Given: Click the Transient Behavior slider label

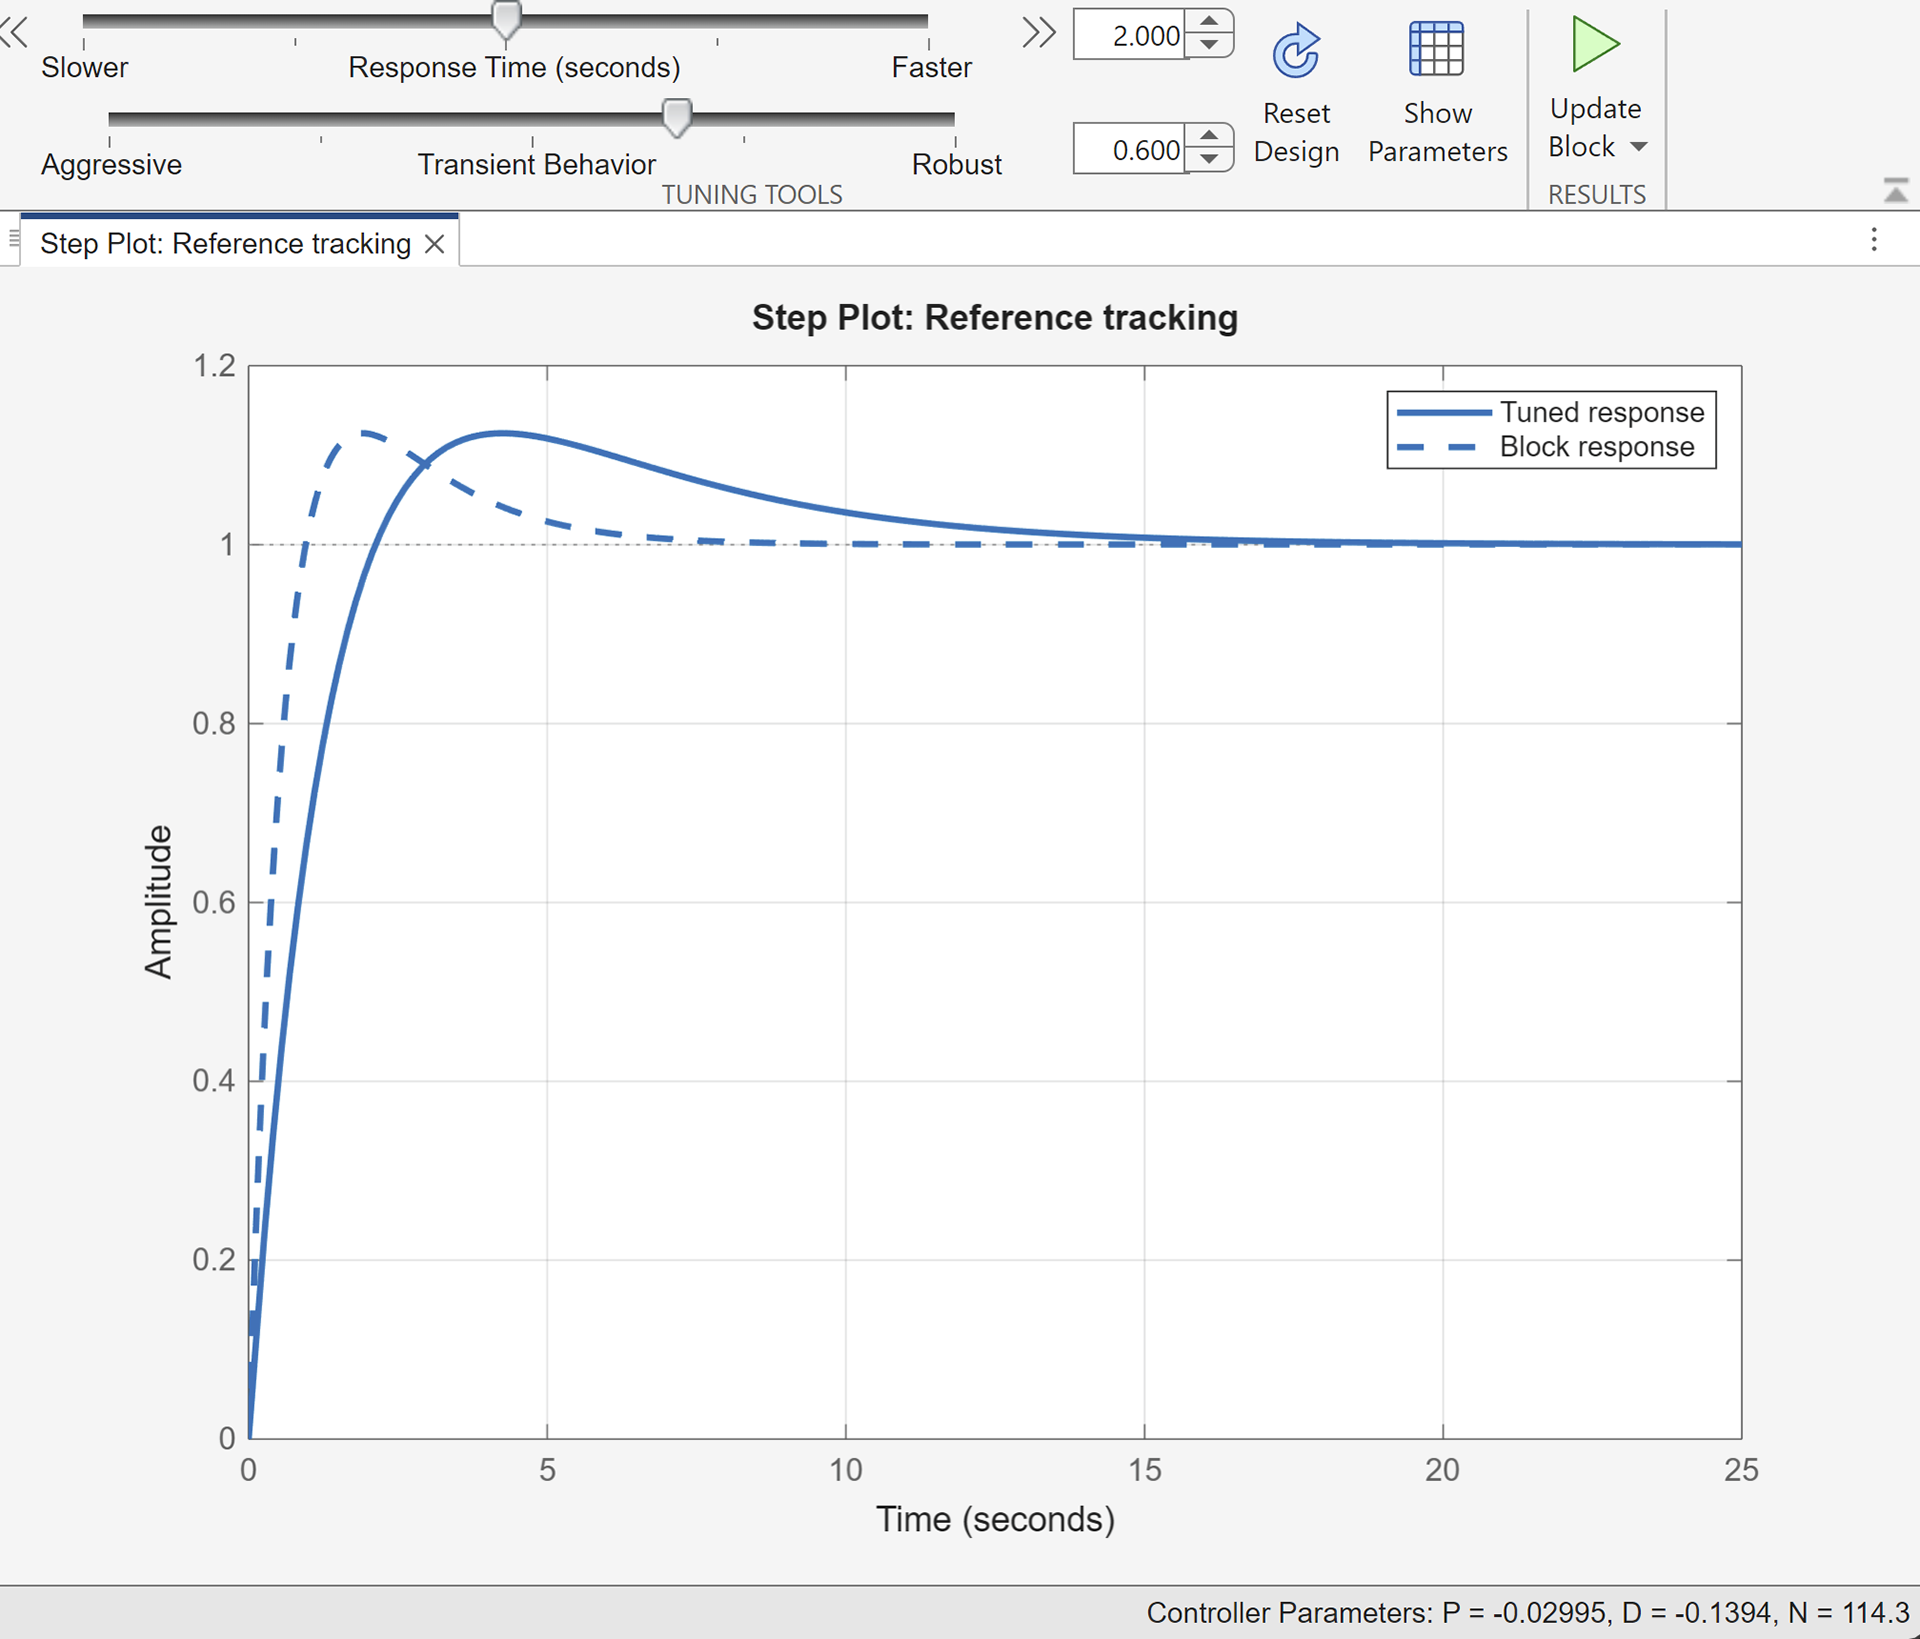Looking at the screenshot, I should click(x=536, y=165).
